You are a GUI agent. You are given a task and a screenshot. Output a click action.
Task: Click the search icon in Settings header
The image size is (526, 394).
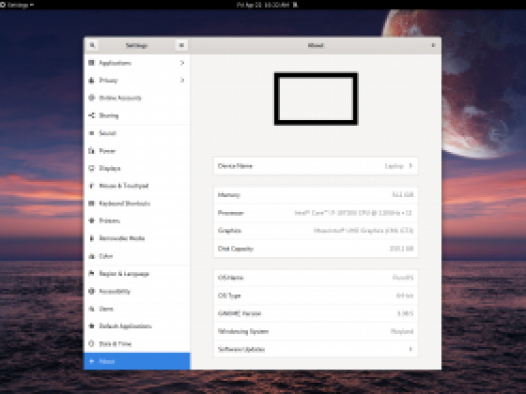[92, 45]
